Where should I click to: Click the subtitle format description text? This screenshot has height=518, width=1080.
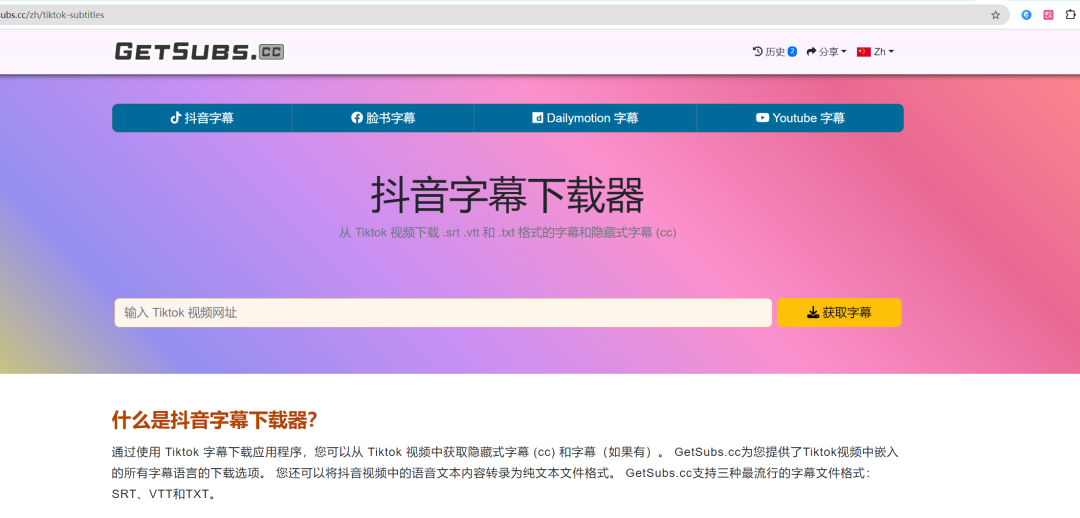pyautogui.click(x=507, y=233)
